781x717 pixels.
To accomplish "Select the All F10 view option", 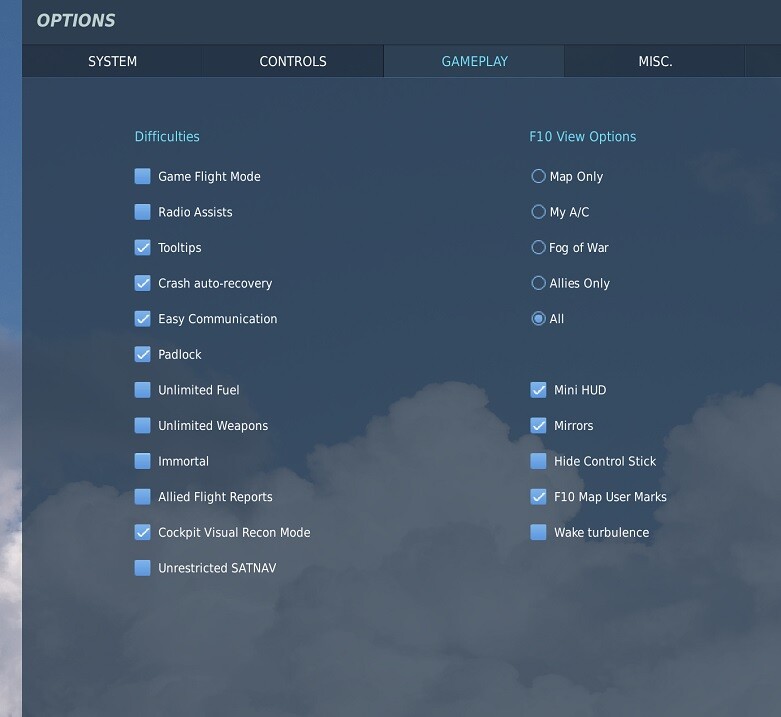I will tap(538, 319).
